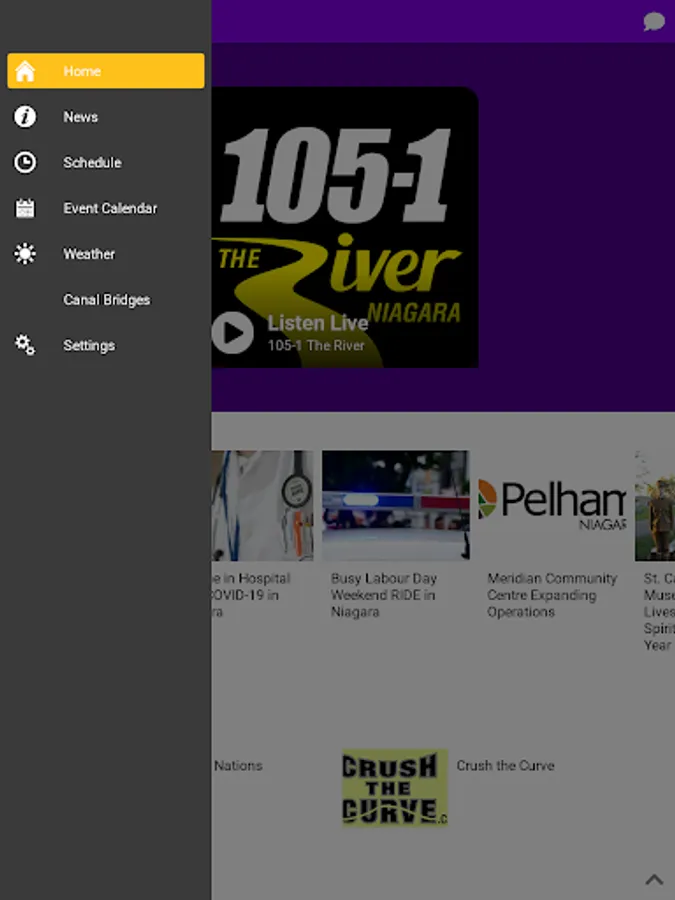Viewport: 675px width, 900px height.
Task: Open the police lights news thumbnail
Action: (x=395, y=505)
